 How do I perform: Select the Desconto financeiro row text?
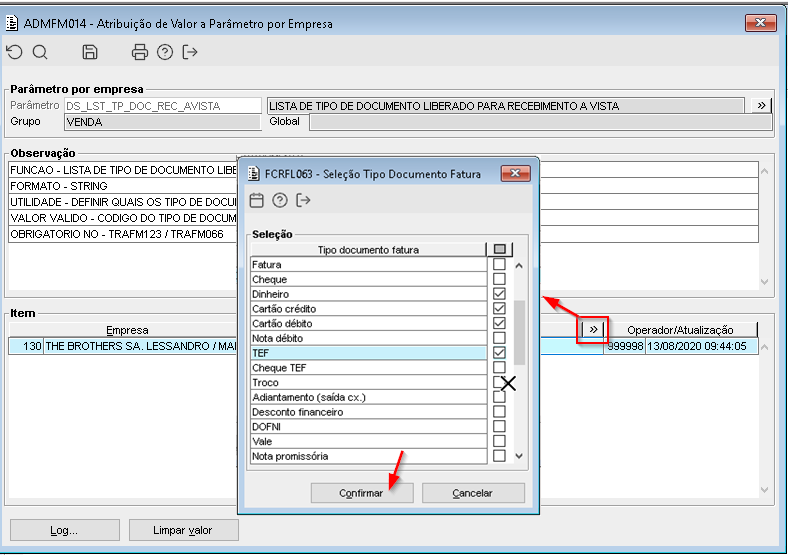[298, 412]
